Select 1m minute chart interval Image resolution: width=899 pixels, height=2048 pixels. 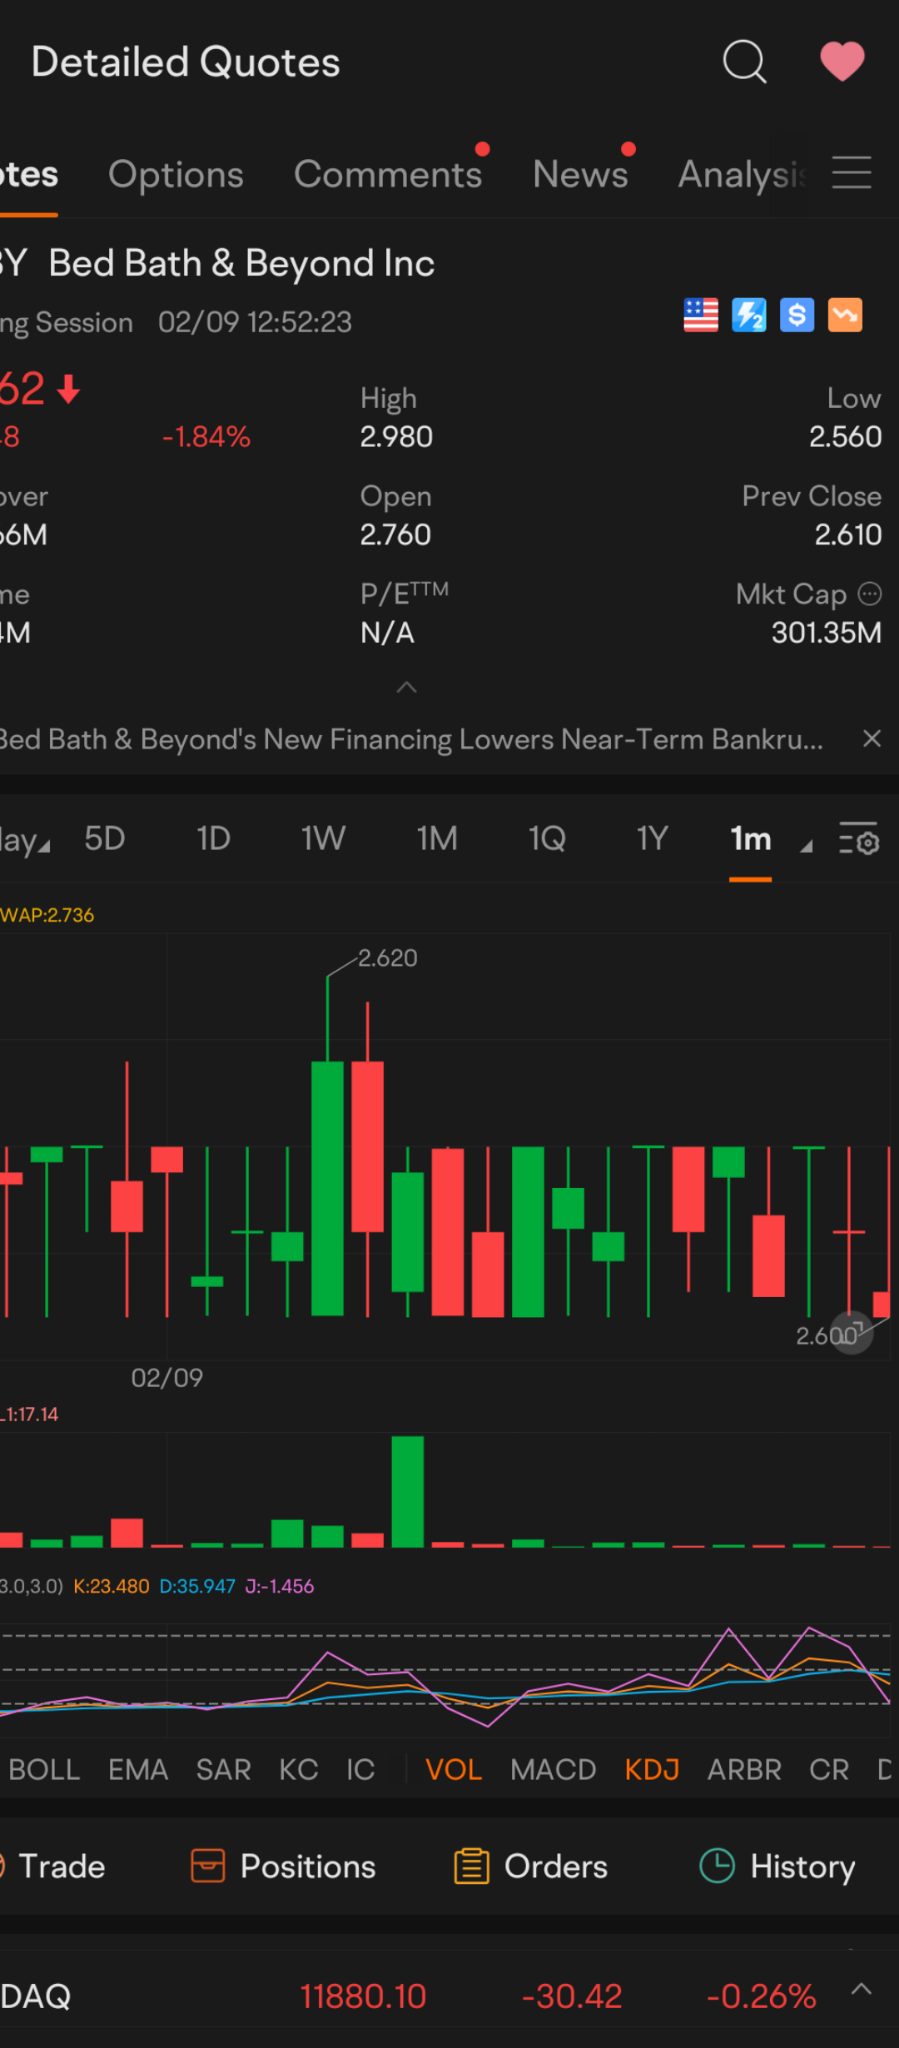coord(751,838)
